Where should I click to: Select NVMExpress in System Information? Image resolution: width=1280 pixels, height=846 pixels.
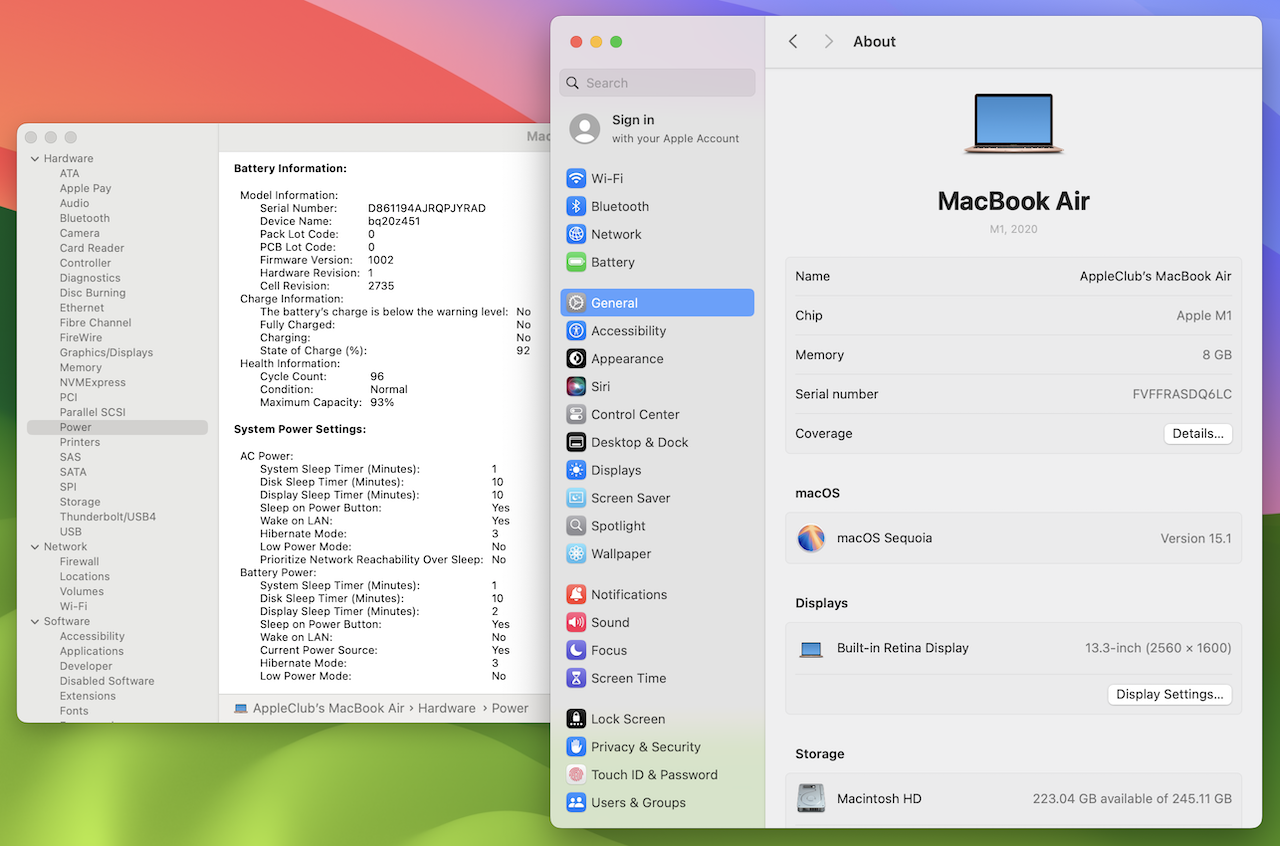pos(93,383)
